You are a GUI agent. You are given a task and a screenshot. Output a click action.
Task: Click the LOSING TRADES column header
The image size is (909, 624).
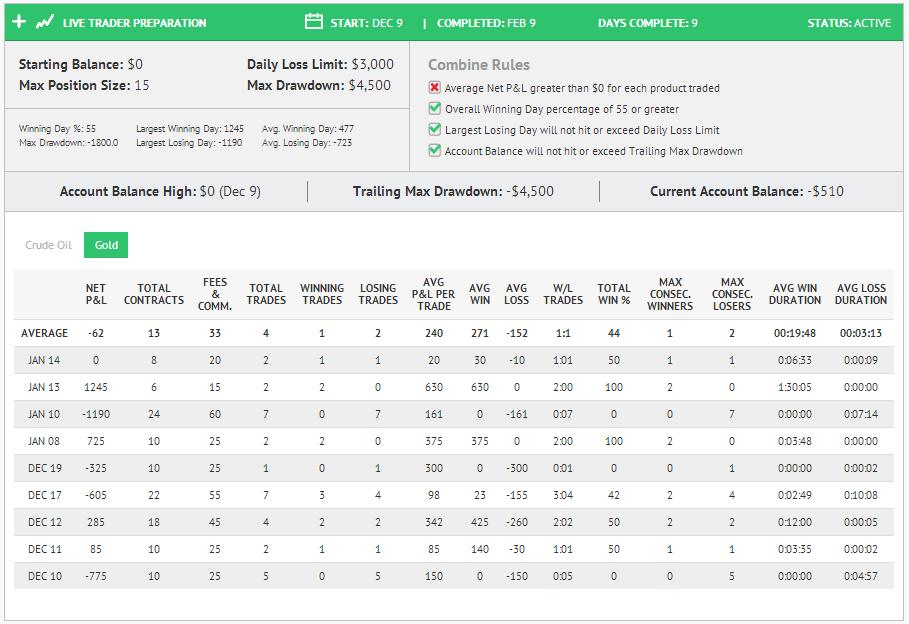tap(378, 294)
